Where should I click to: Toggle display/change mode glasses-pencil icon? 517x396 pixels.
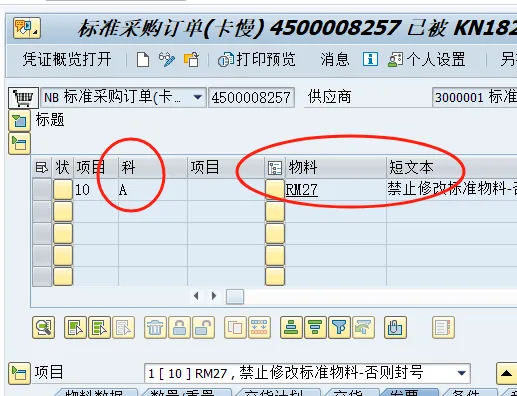click(x=167, y=60)
